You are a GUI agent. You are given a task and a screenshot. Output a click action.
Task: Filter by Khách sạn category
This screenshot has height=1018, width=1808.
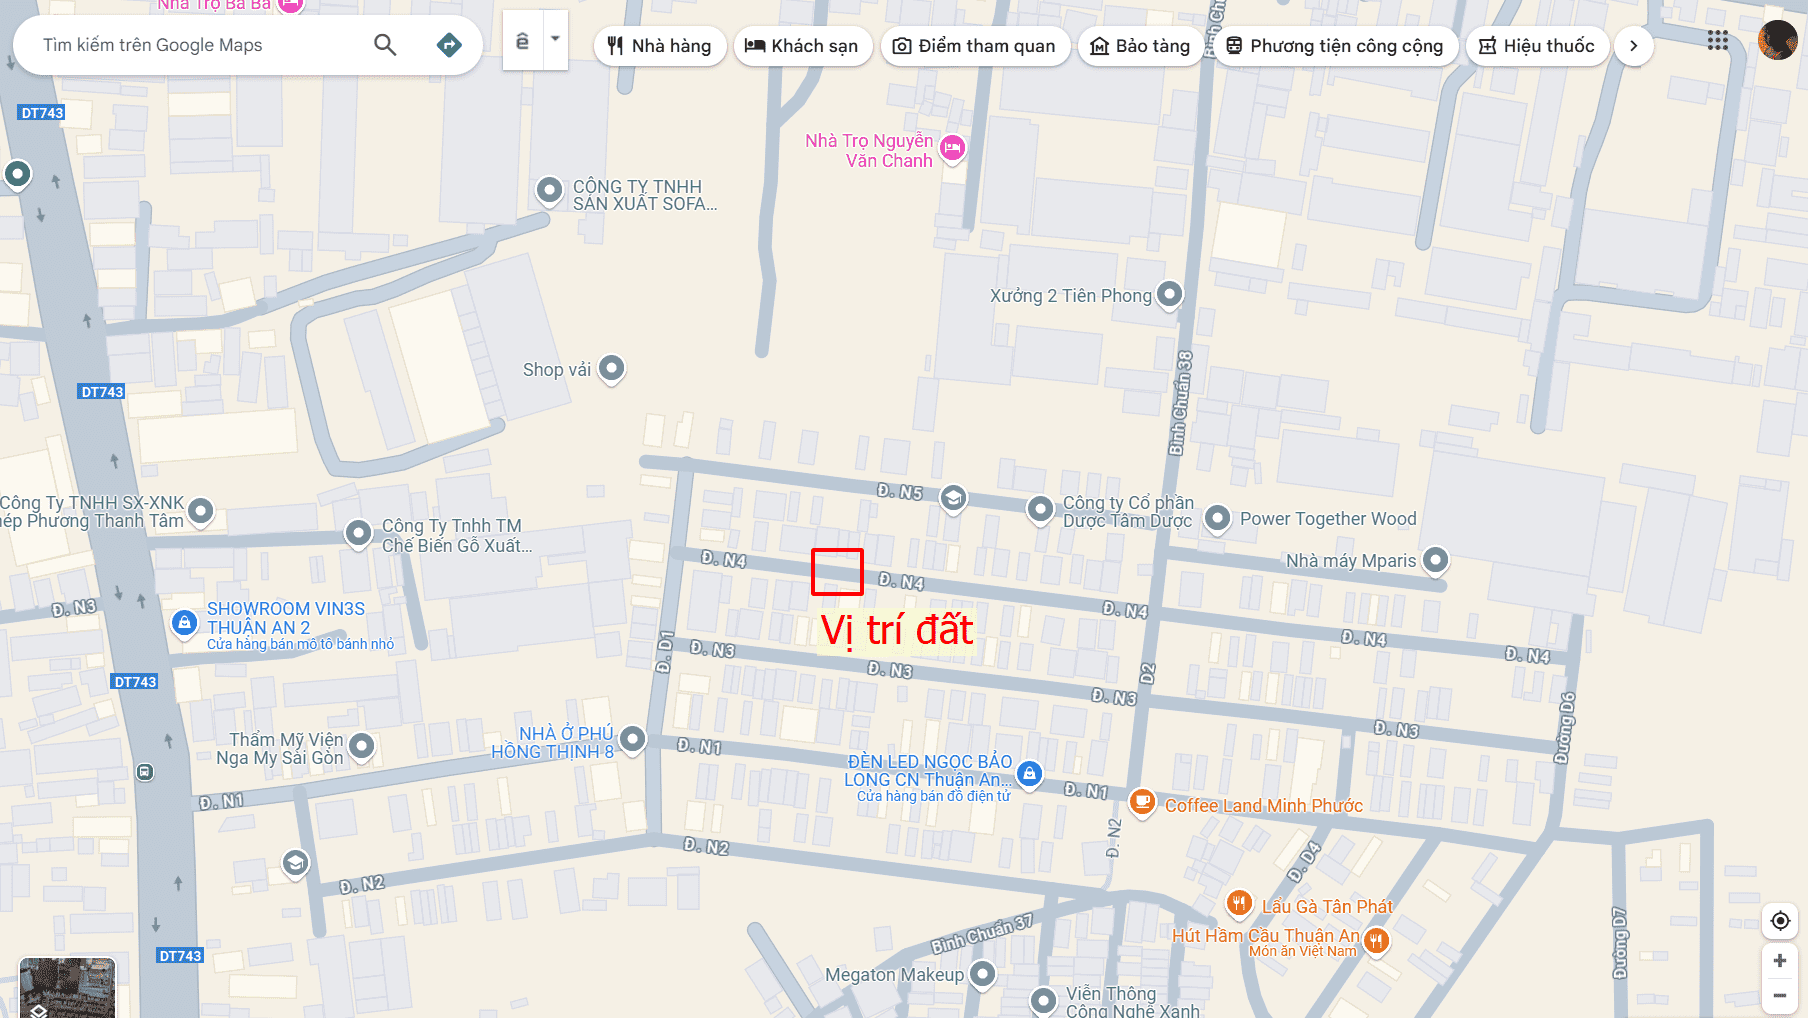pos(803,46)
